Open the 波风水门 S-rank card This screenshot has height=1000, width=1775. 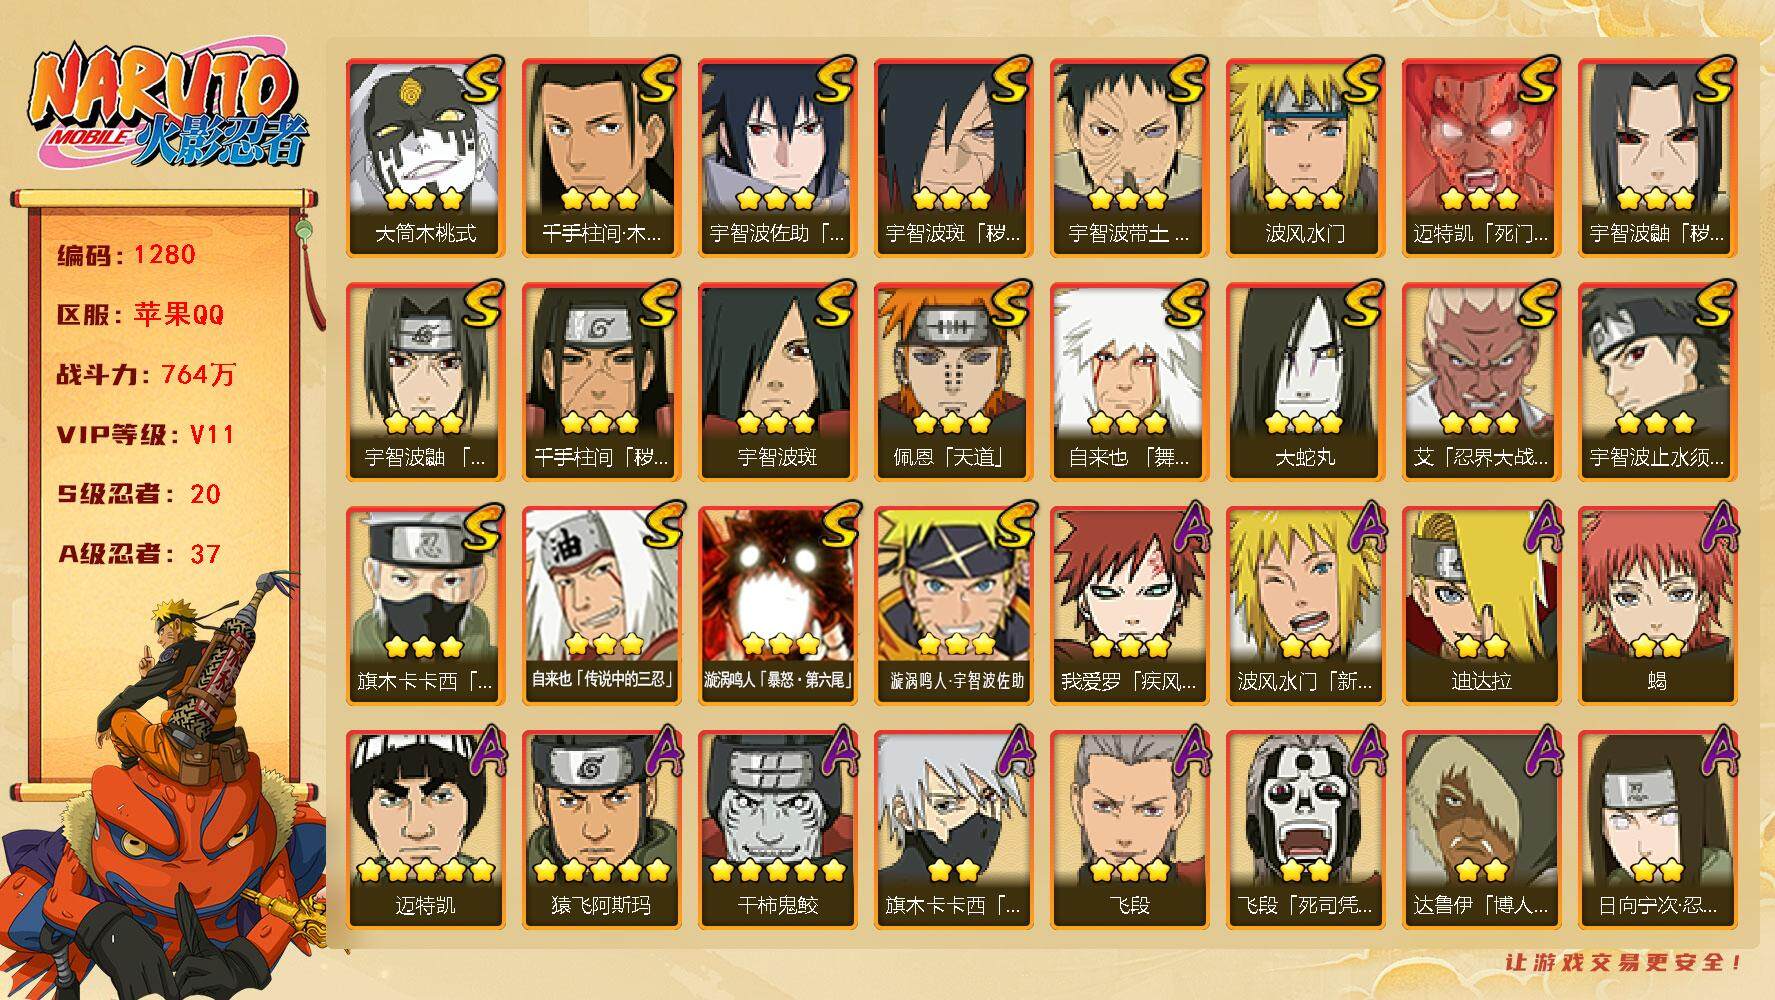click(1305, 158)
